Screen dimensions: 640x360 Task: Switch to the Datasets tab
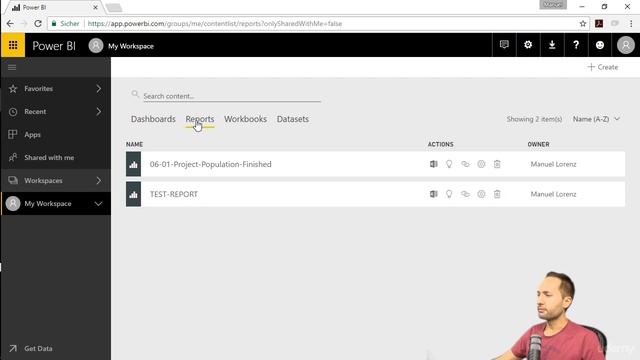click(293, 119)
